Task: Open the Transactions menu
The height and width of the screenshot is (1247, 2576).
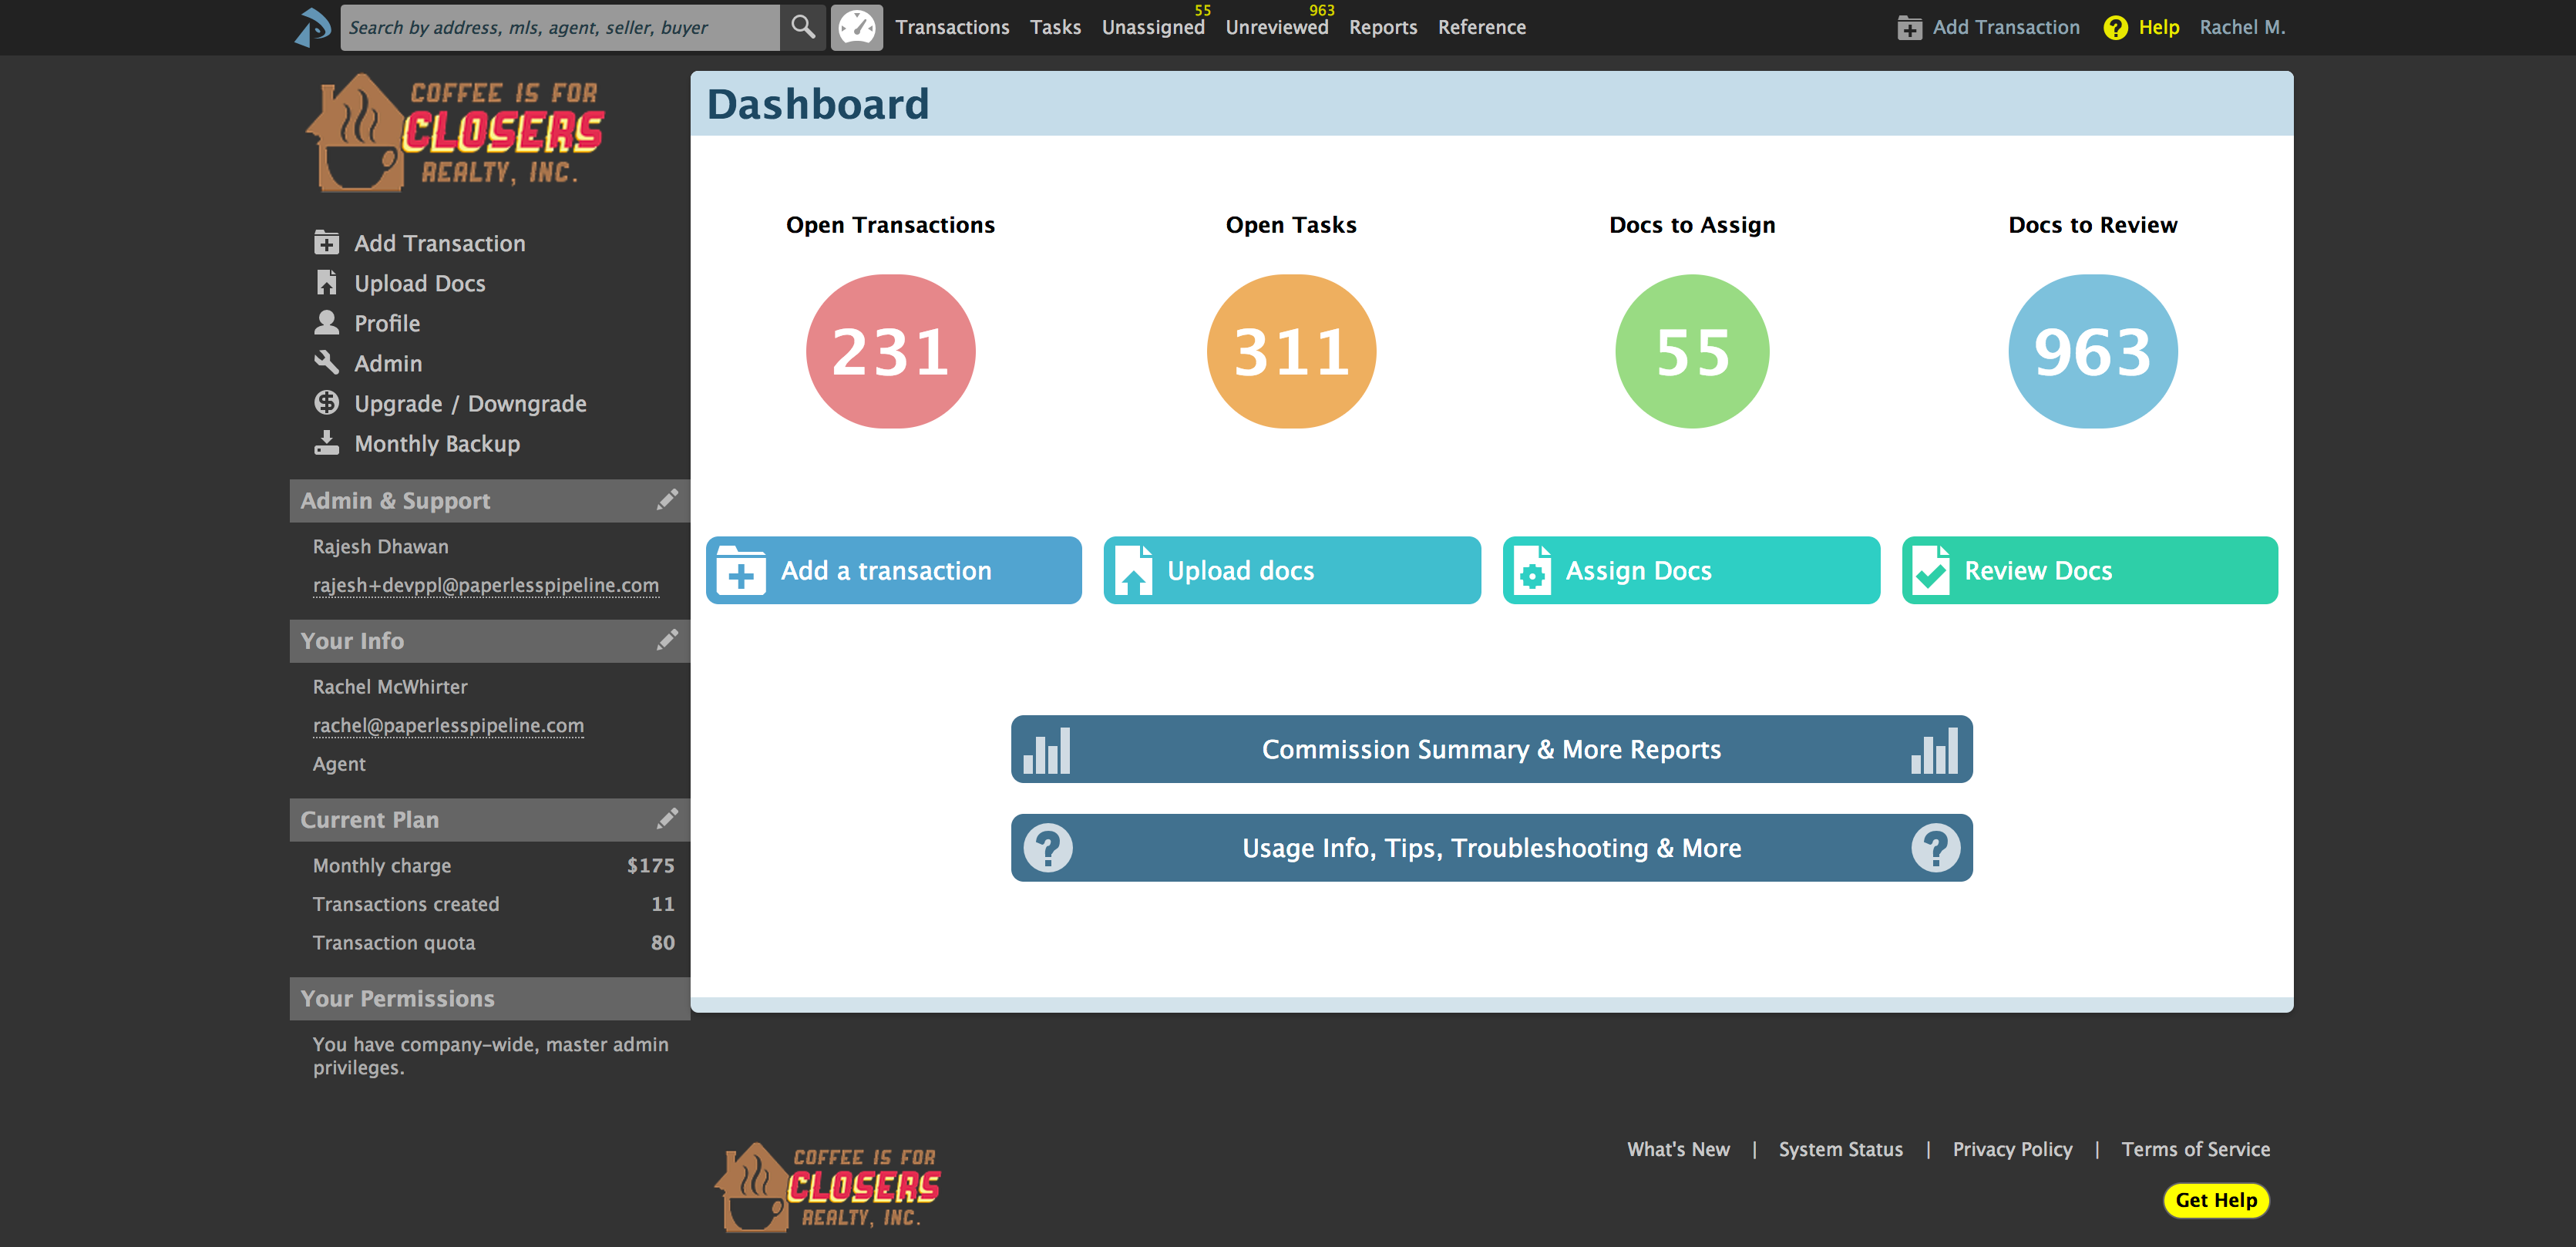Action: coord(952,27)
